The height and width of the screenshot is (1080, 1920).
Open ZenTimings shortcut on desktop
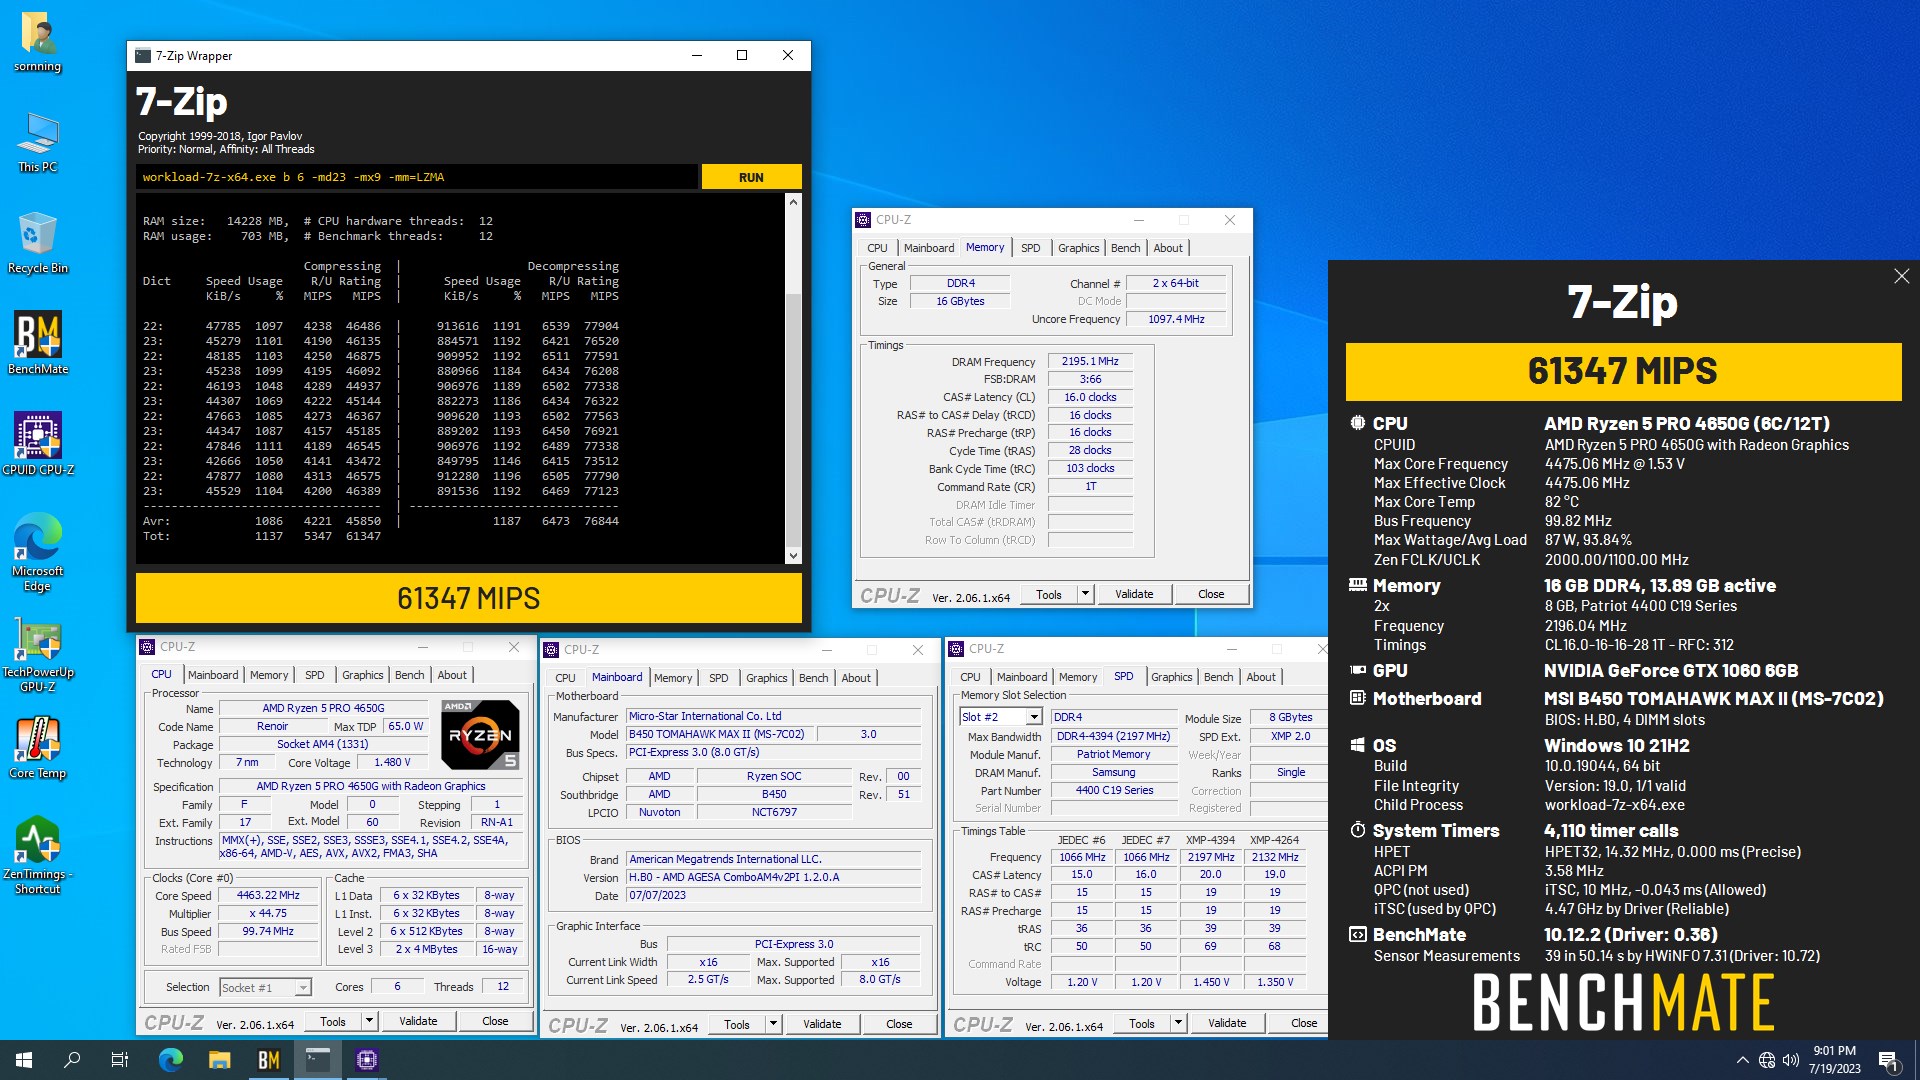[x=37, y=855]
